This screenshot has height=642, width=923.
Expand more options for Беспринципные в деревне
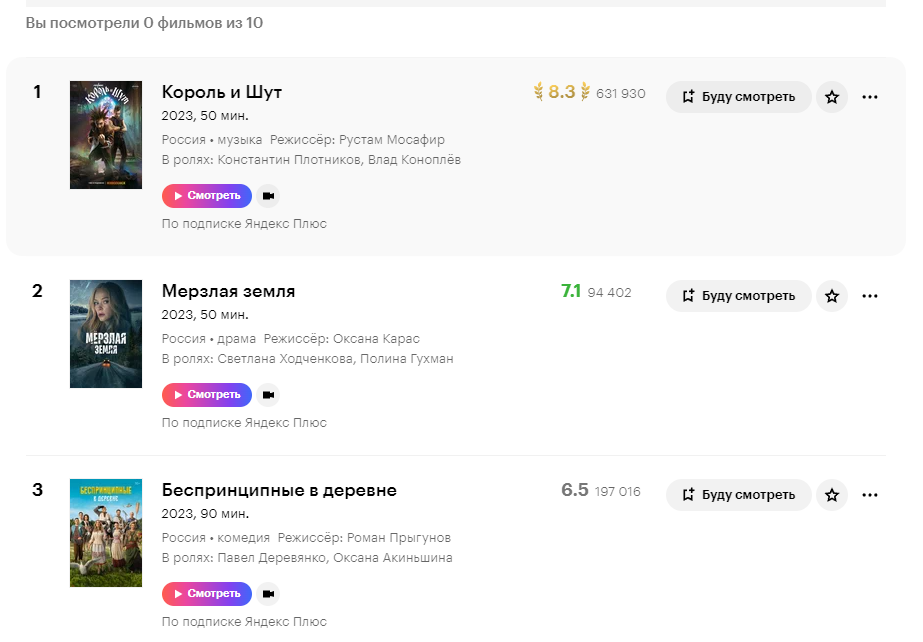[x=870, y=495]
